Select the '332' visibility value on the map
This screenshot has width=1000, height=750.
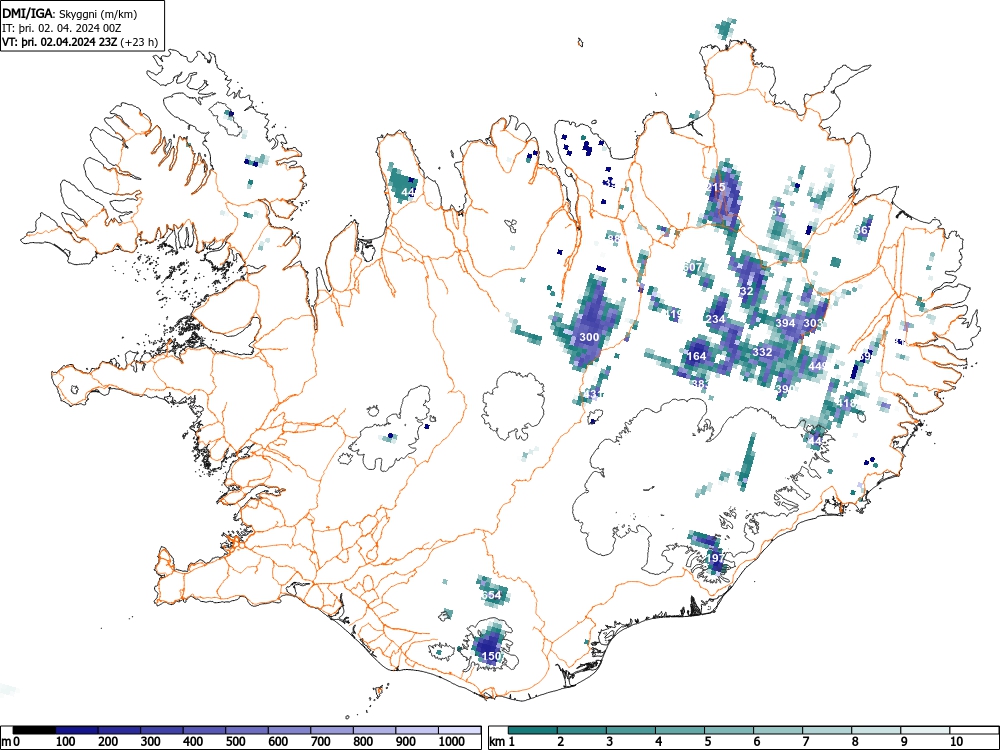pos(762,352)
